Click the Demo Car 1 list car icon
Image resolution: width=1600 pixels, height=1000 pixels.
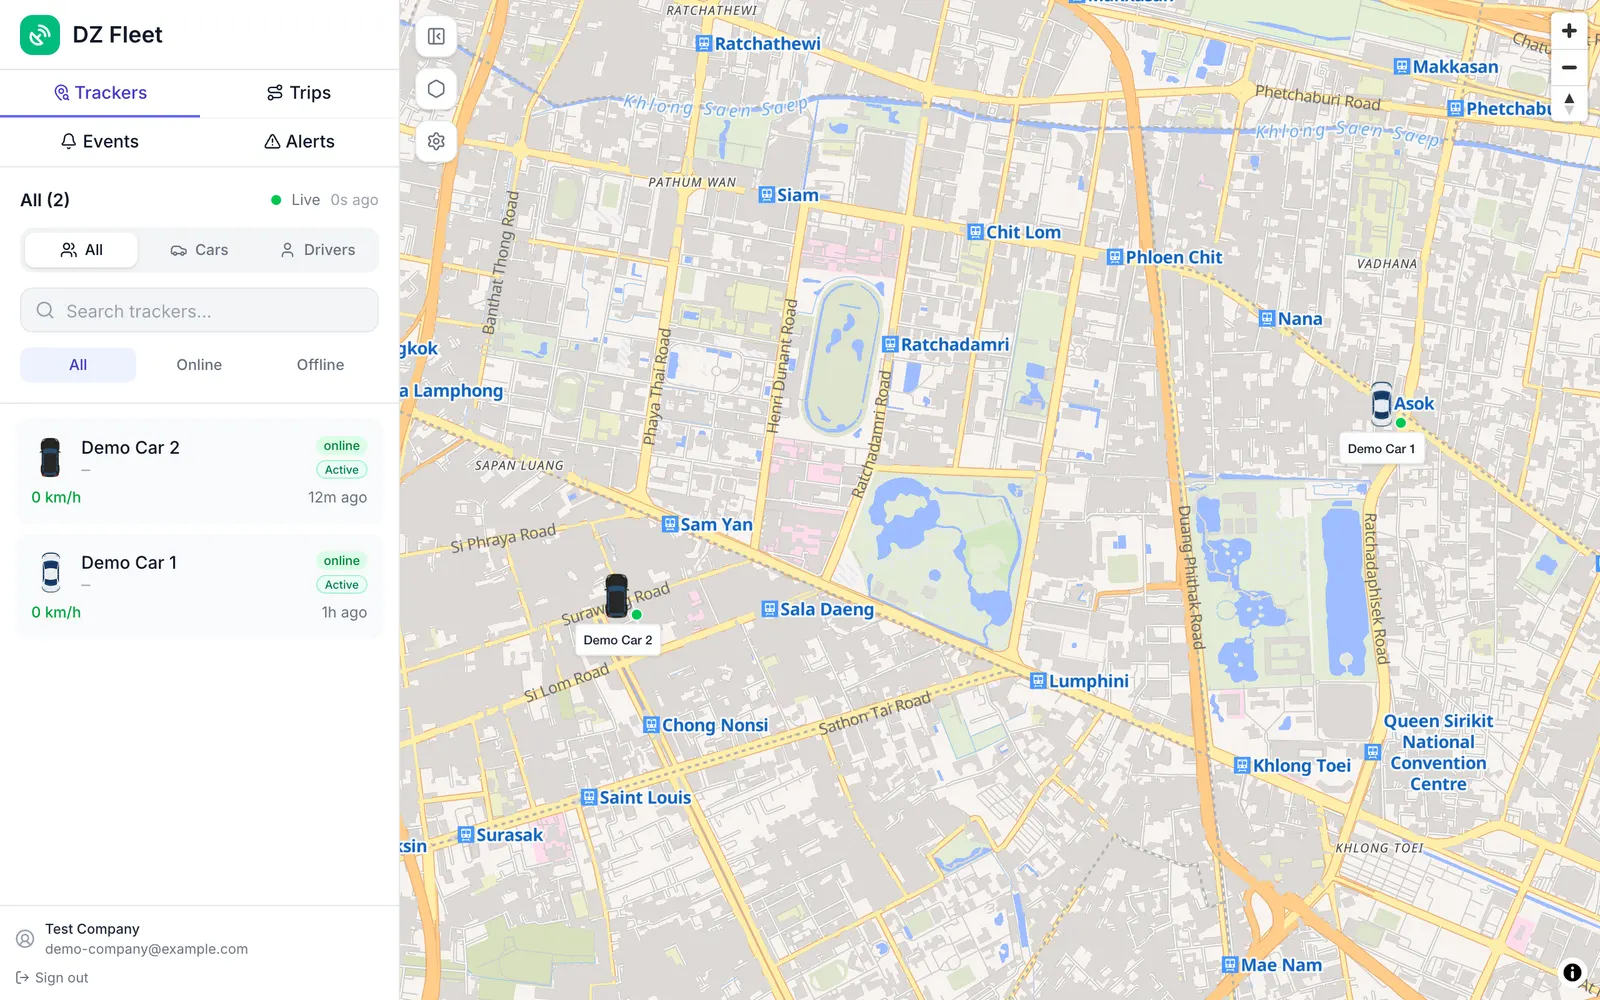(x=50, y=572)
